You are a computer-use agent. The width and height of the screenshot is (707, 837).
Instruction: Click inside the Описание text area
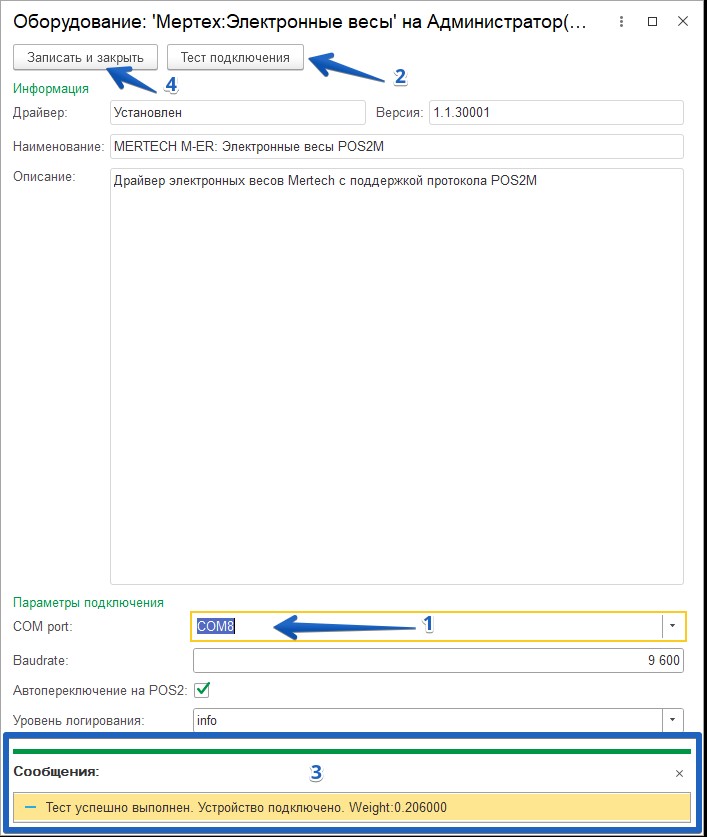click(396, 380)
